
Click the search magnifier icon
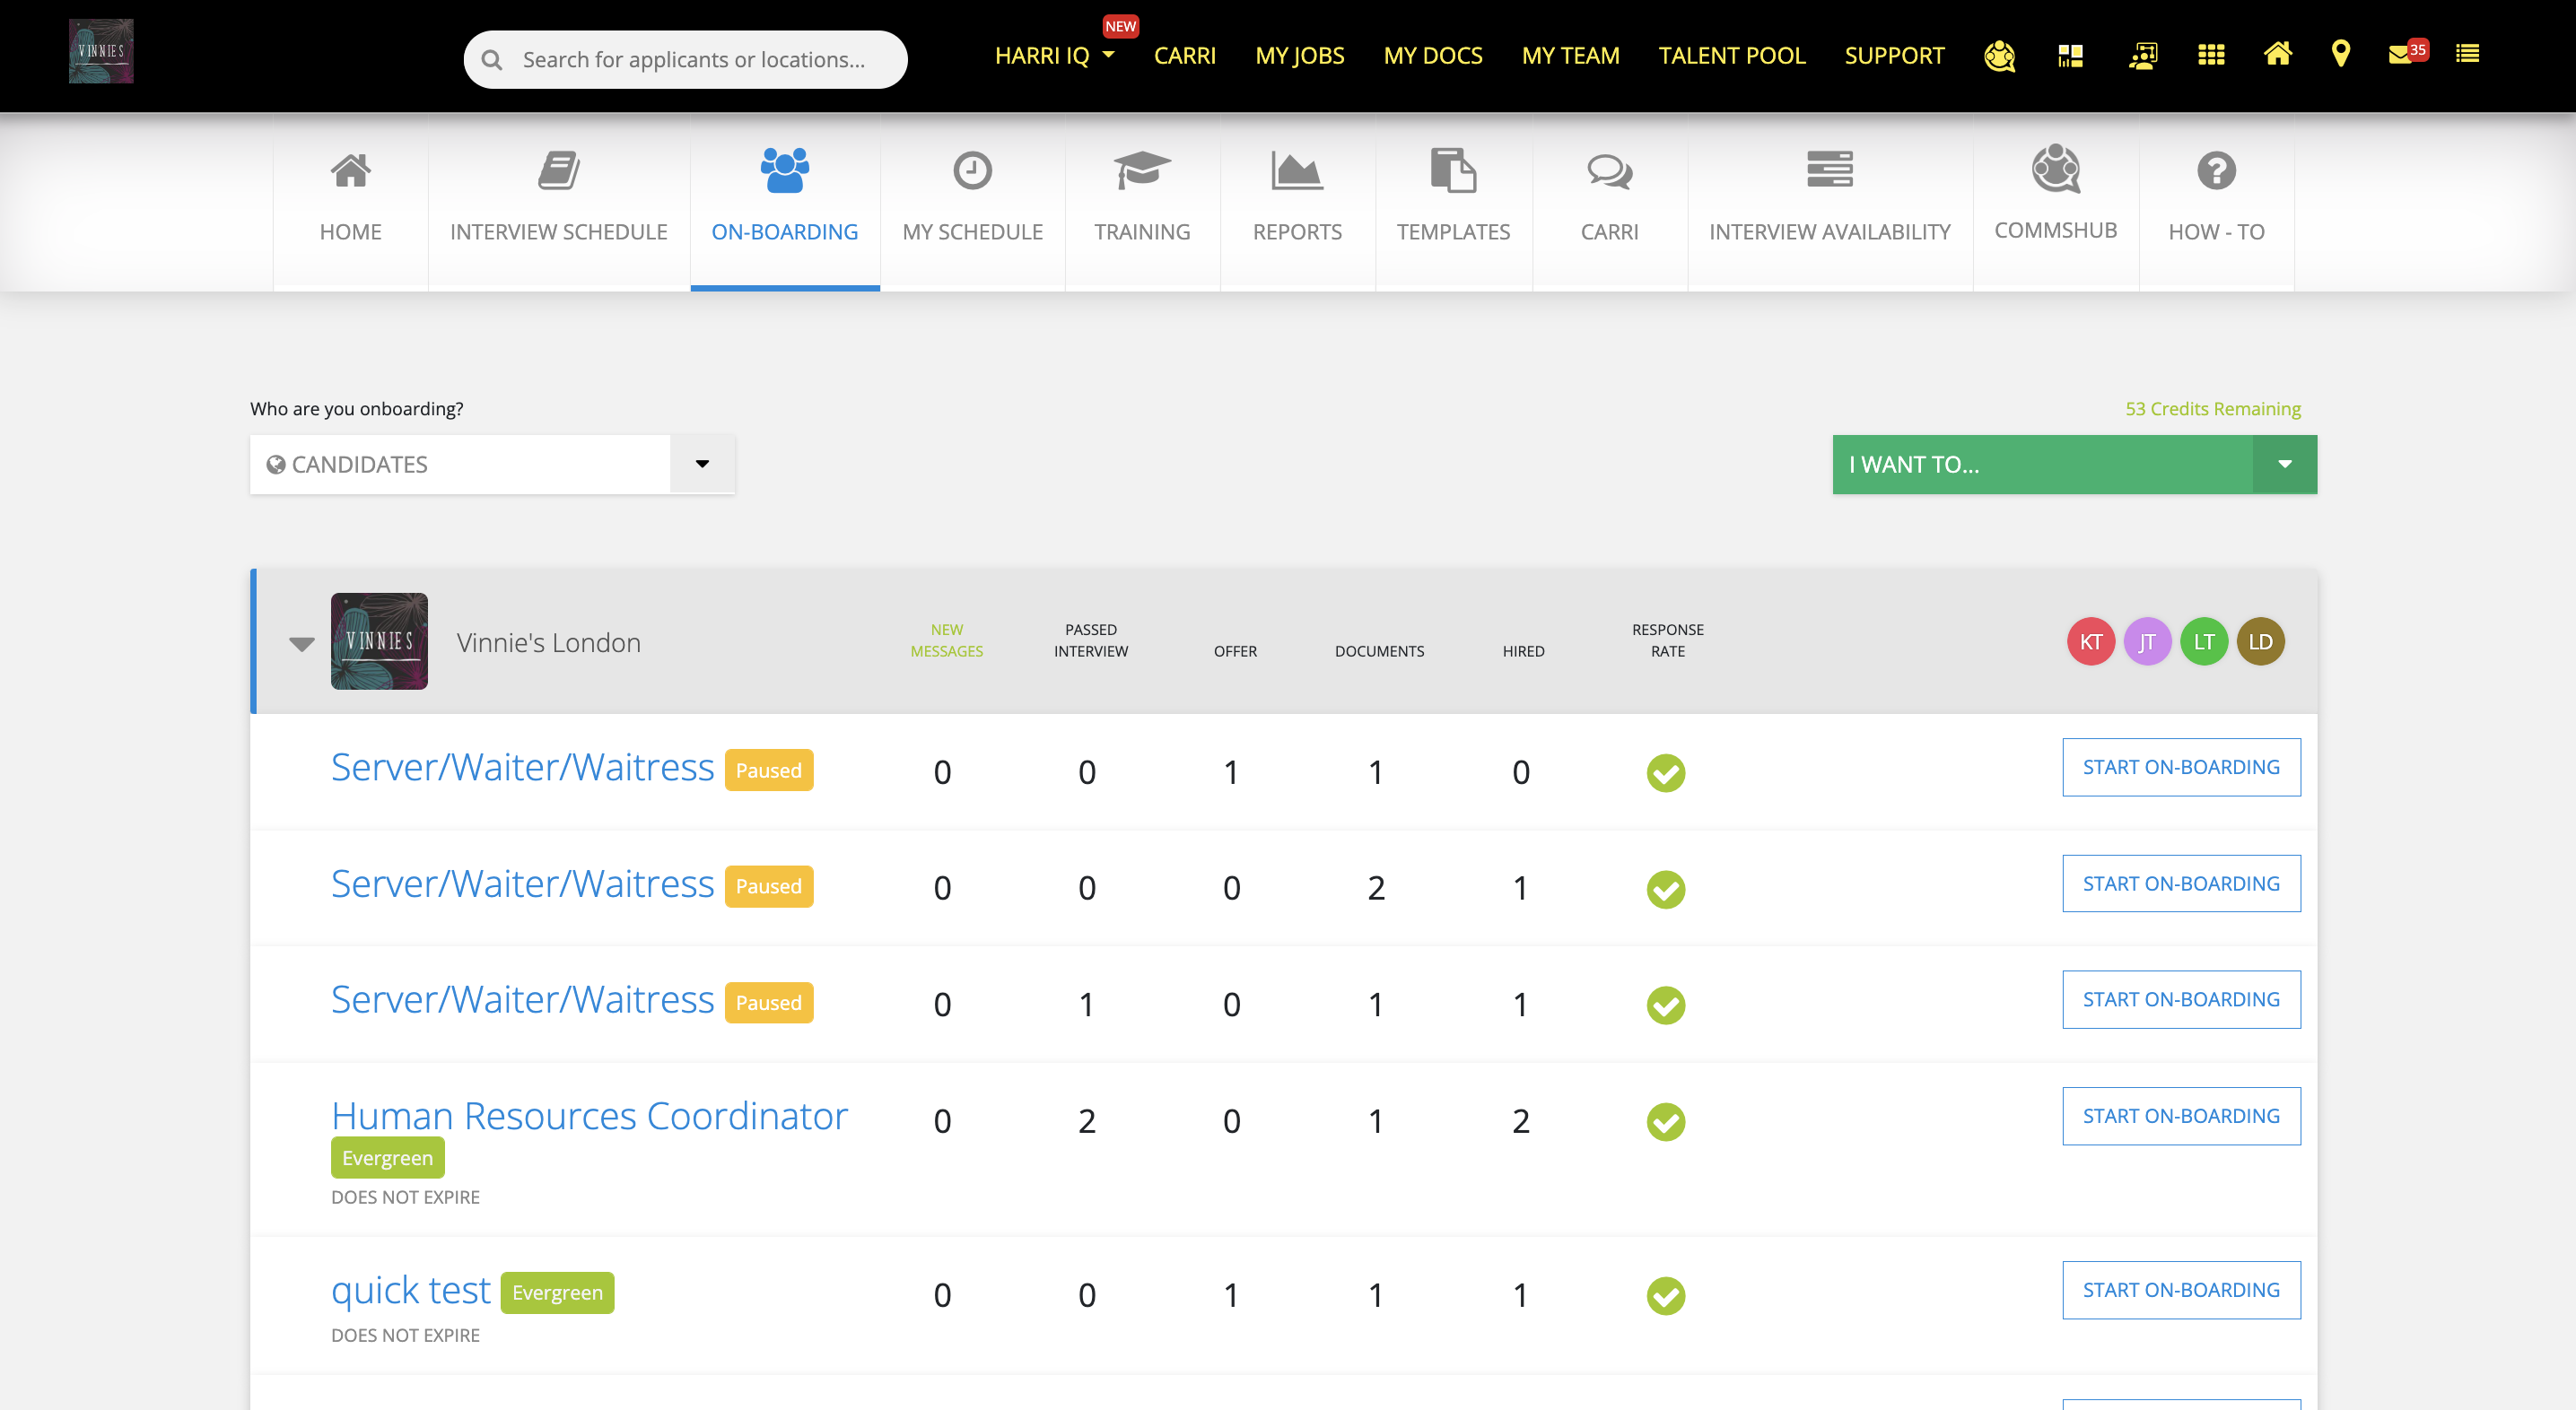pos(491,60)
